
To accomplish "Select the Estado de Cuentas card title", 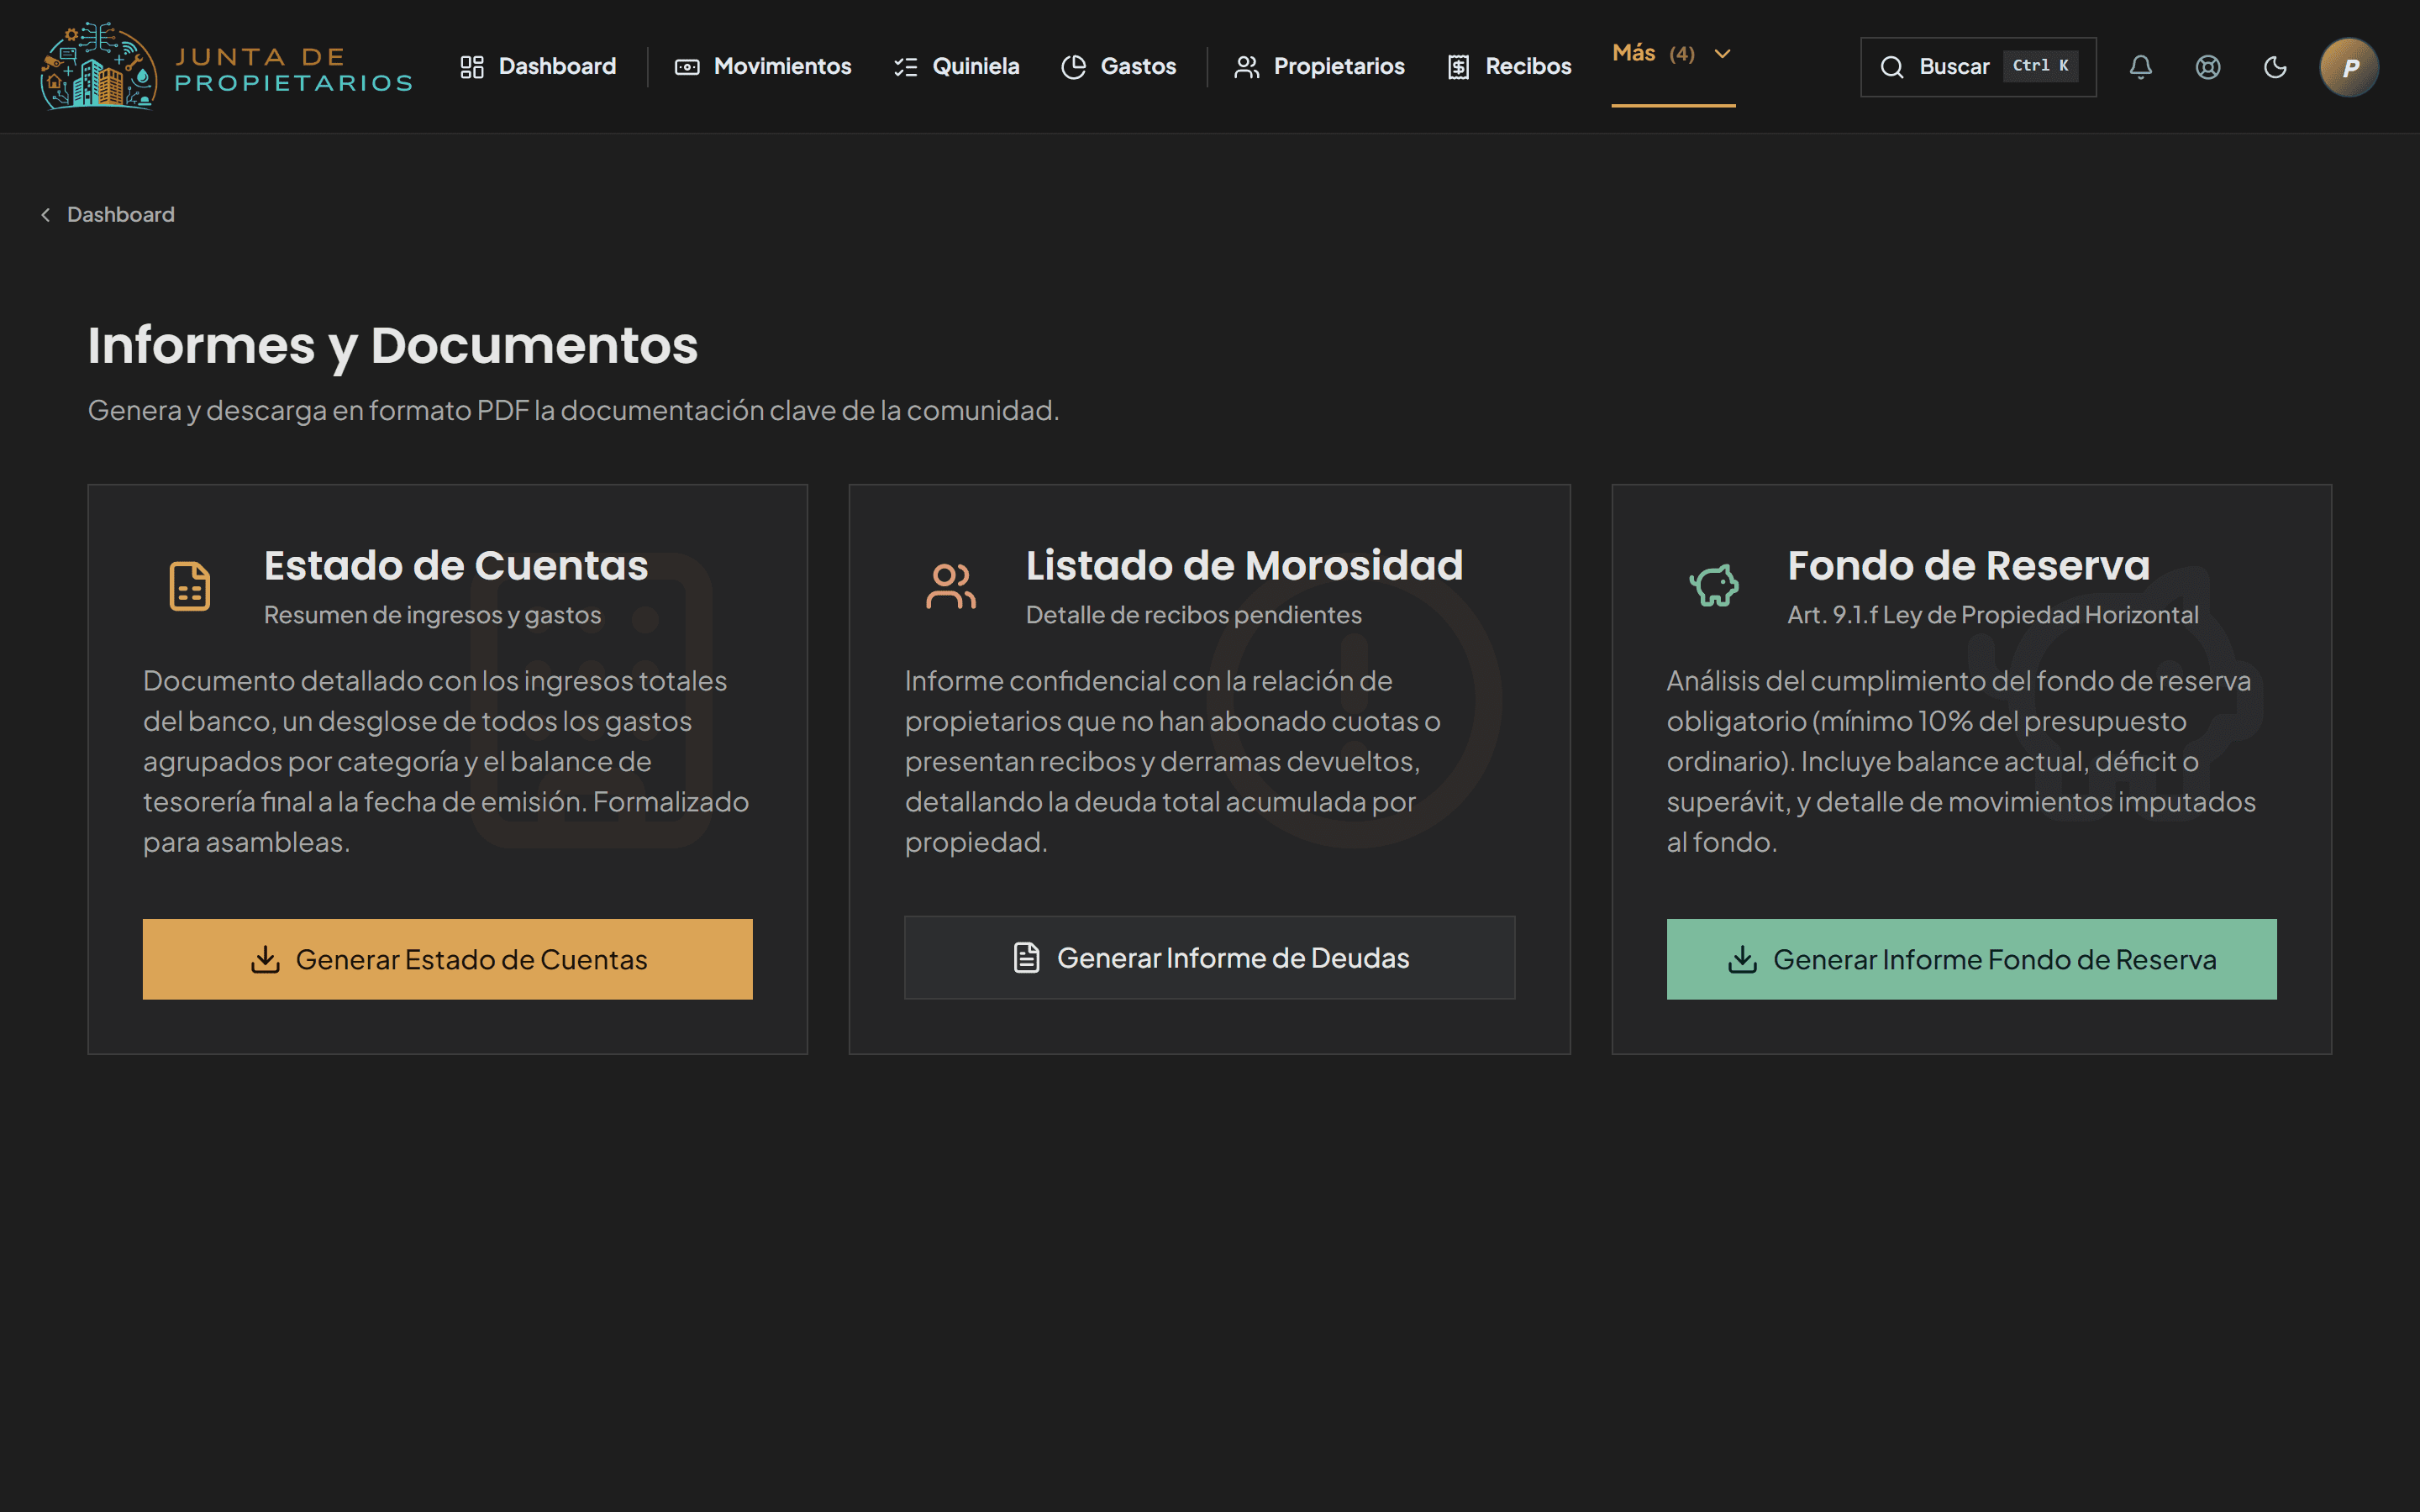I will point(456,566).
